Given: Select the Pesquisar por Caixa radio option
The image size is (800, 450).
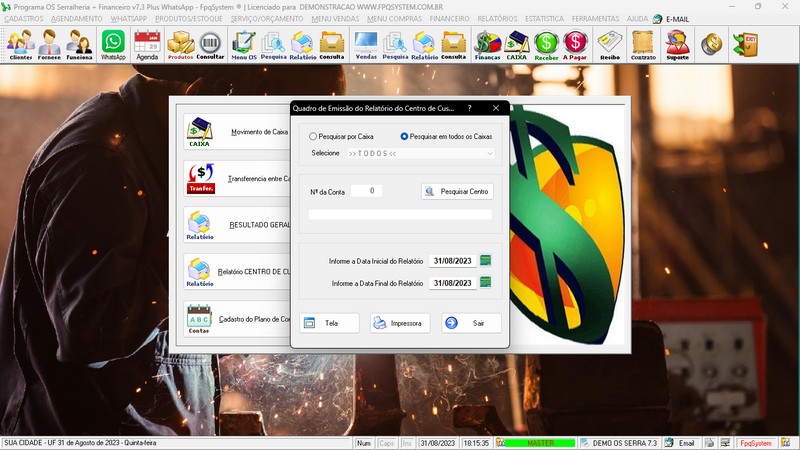Looking at the screenshot, I should [x=314, y=136].
